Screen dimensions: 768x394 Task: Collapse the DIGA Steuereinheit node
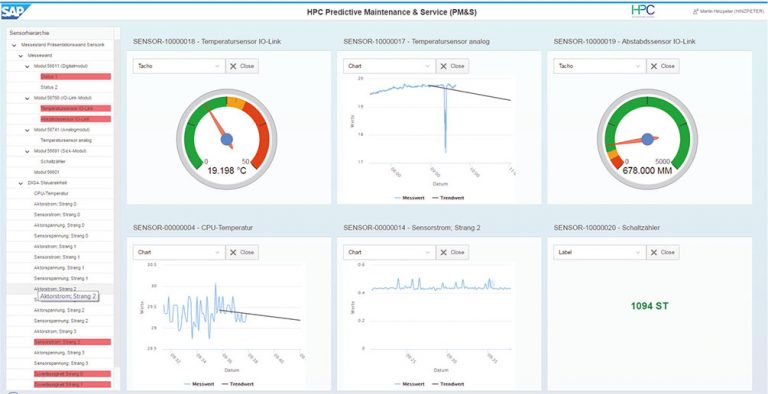coord(21,183)
